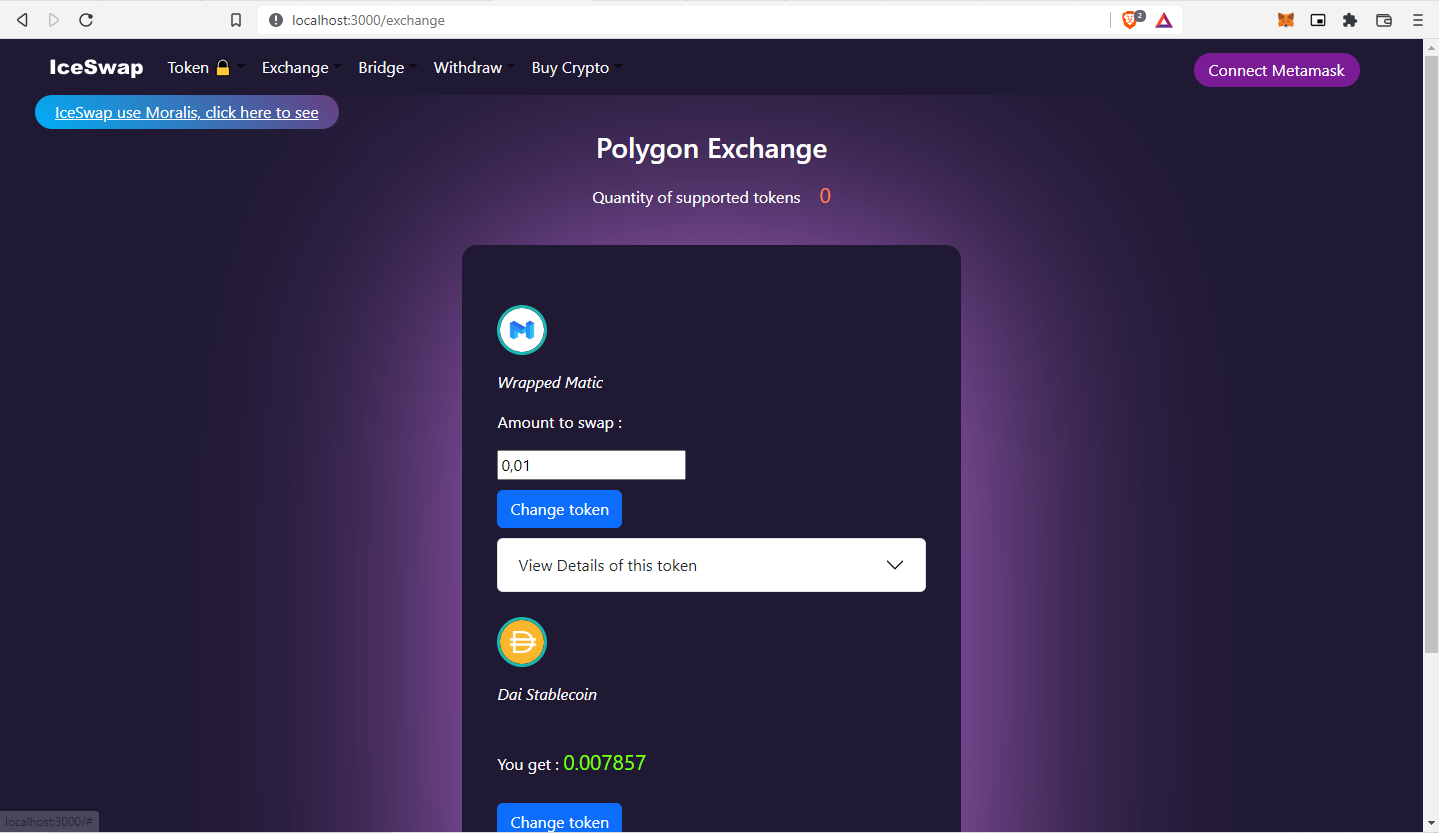Click the Connect Metamask button
The width and height of the screenshot is (1439, 833).
[1276, 70]
